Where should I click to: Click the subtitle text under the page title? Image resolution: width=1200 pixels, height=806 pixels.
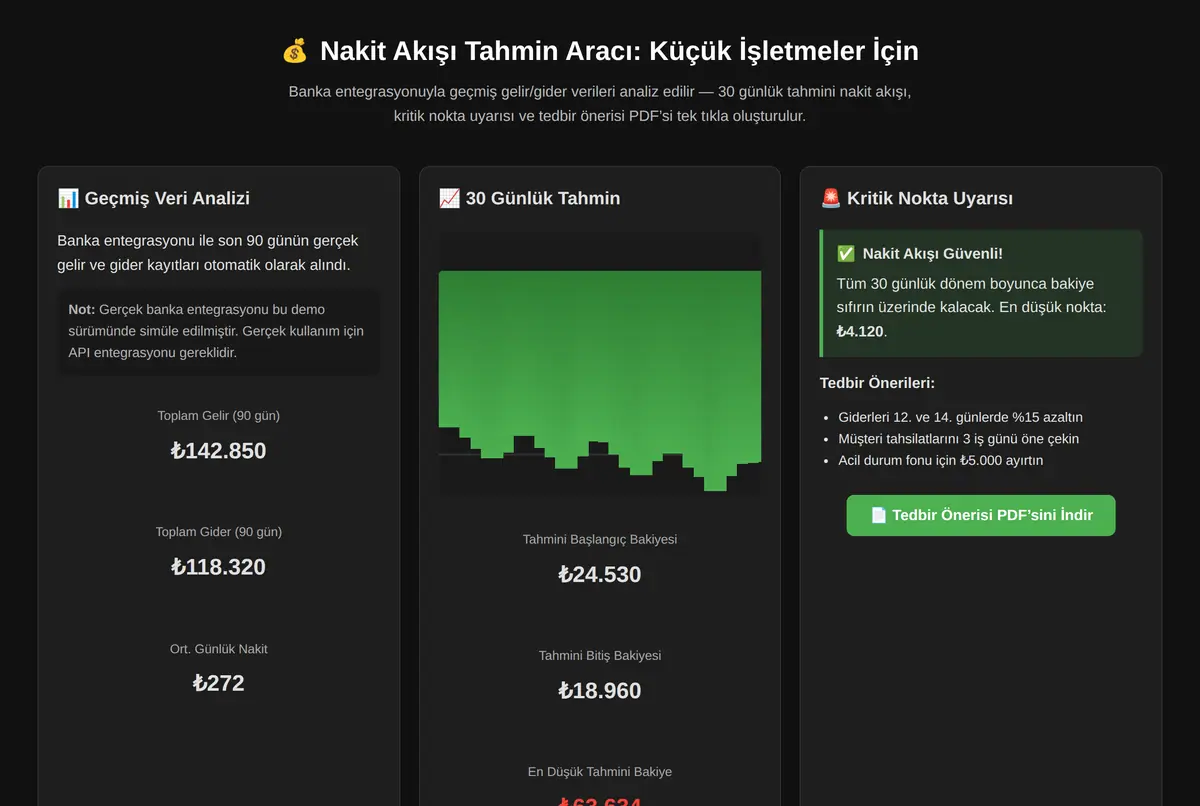click(x=600, y=104)
